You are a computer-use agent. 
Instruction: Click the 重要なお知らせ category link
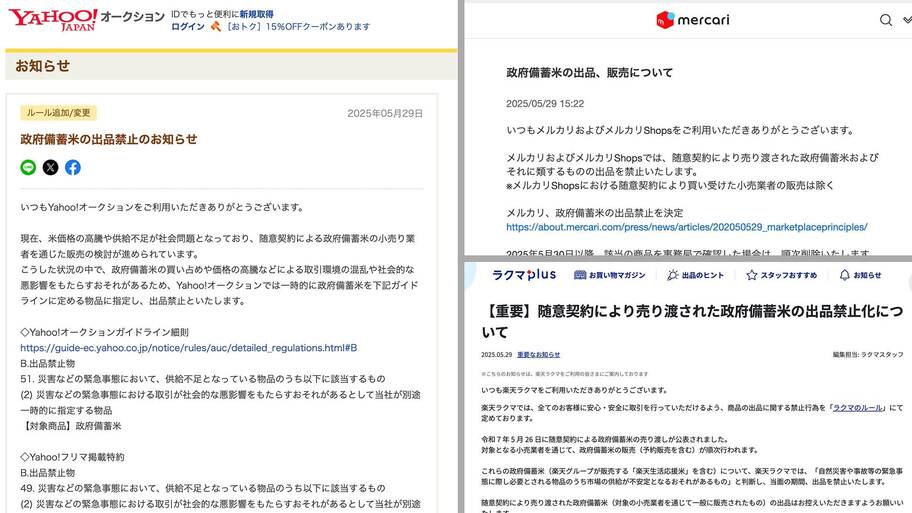[539, 355]
